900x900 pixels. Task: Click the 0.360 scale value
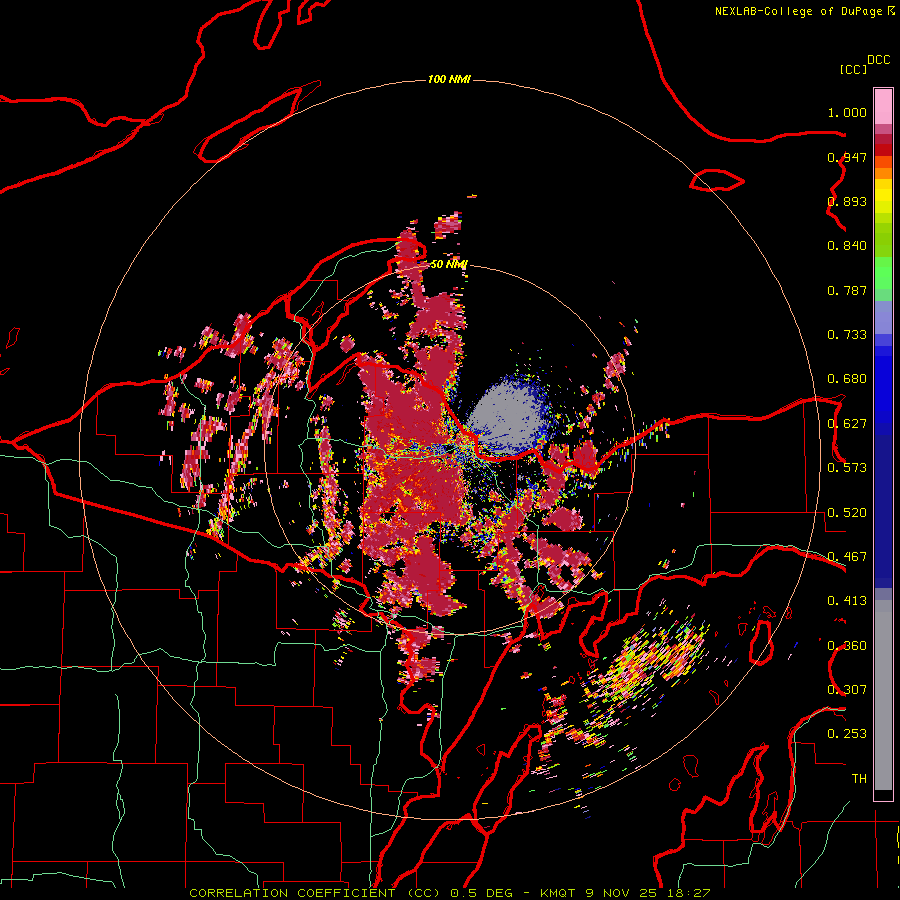(847, 646)
